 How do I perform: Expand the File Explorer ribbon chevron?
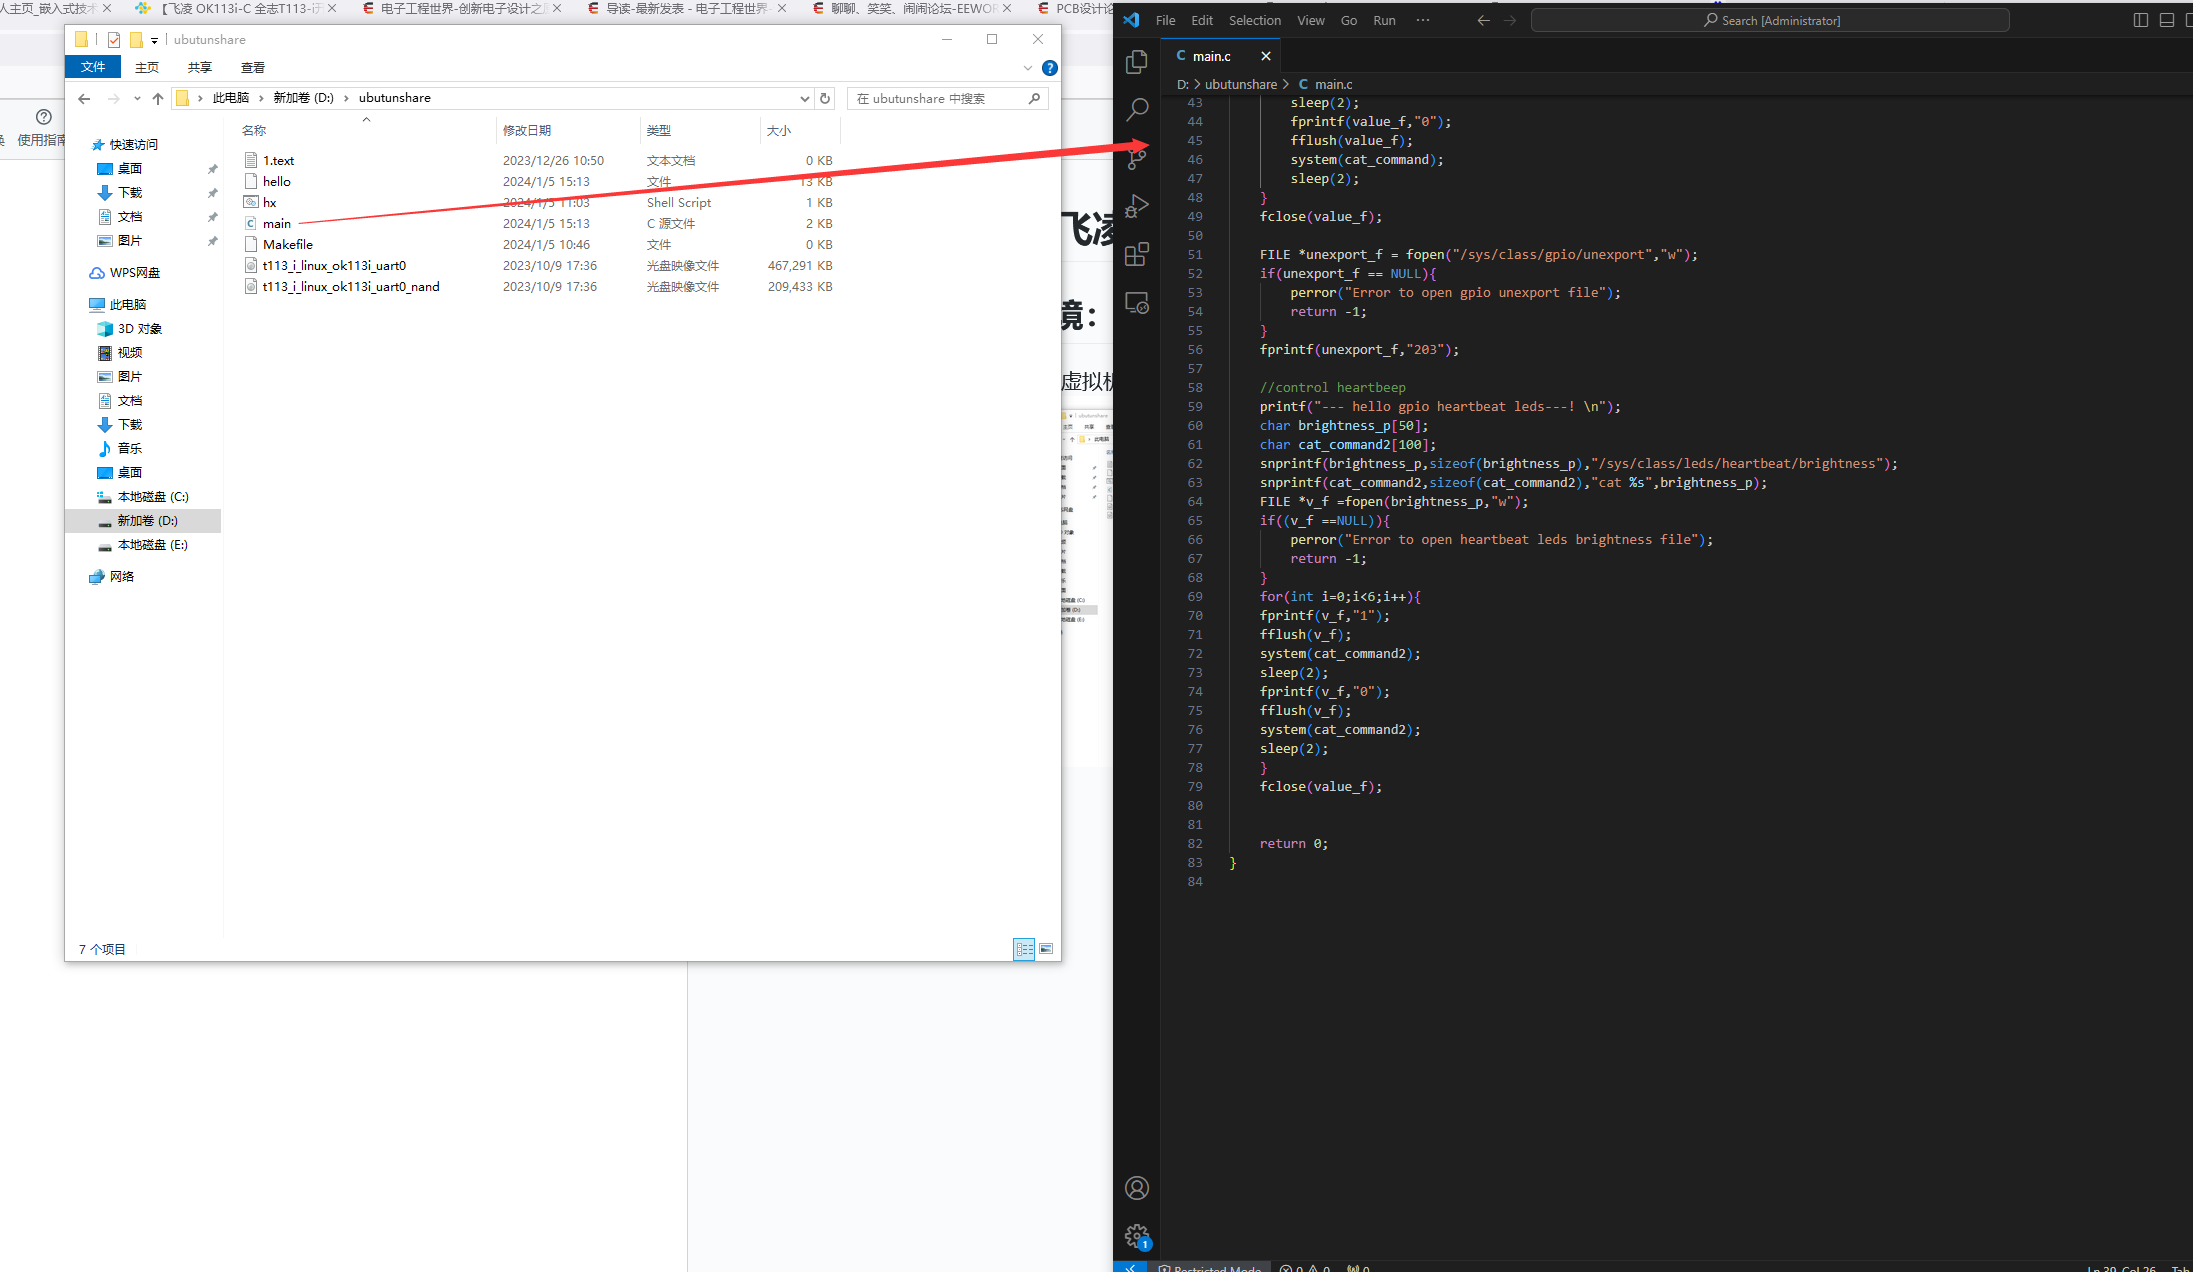coord(1028,68)
